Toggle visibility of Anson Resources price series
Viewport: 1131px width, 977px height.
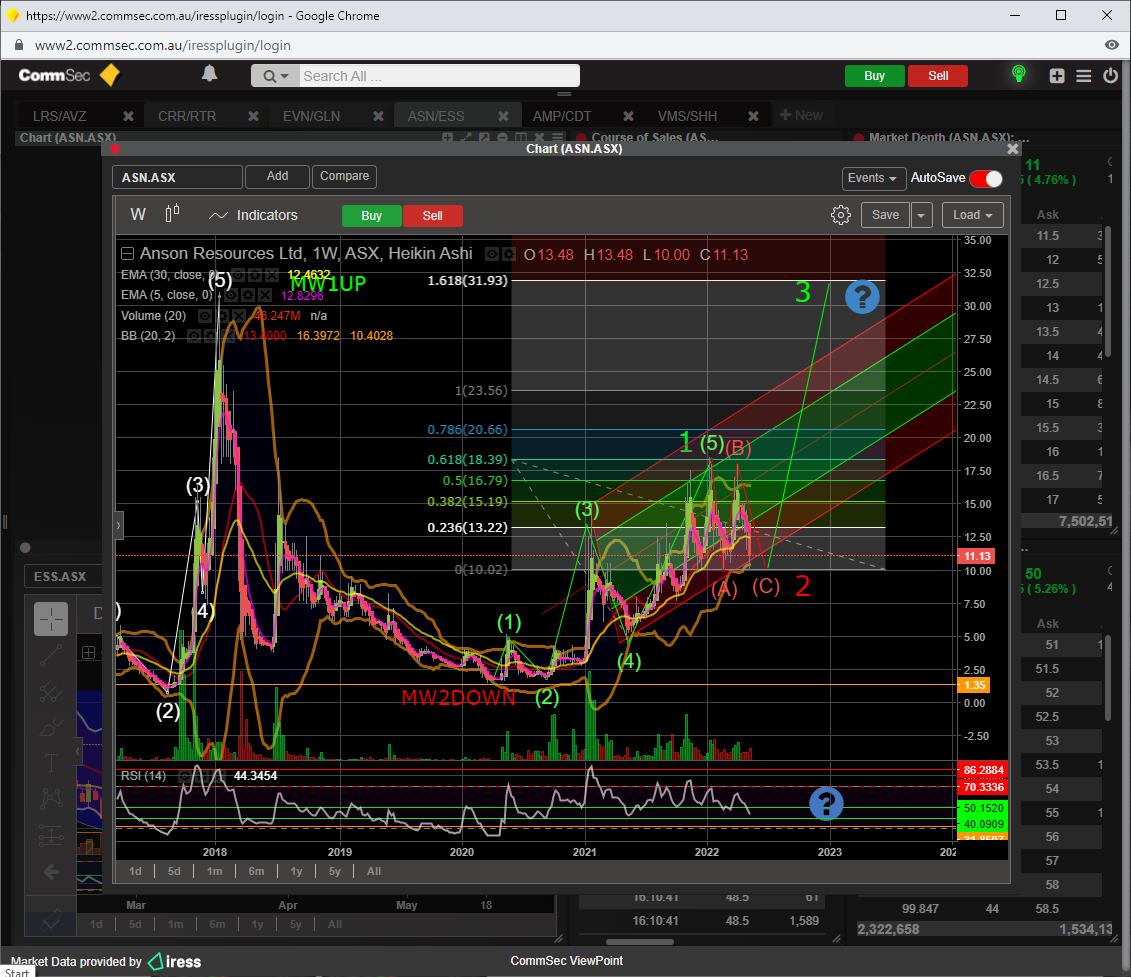tap(492, 254)
